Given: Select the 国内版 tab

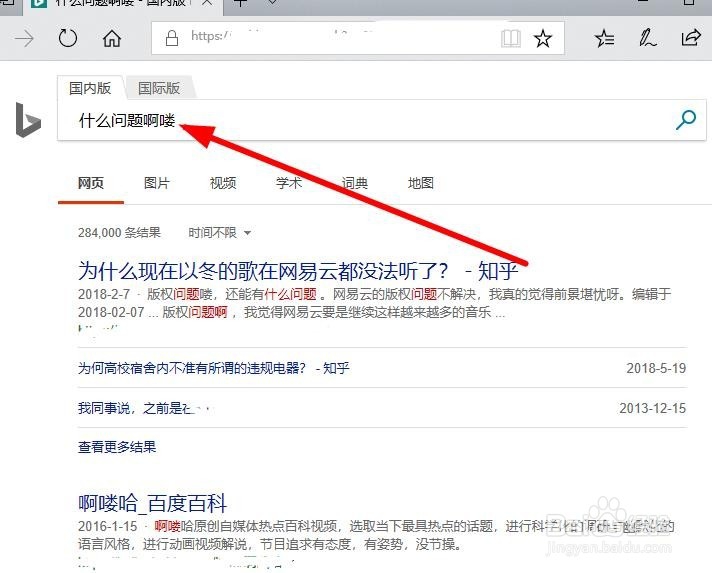Looking at the screenshot, I should coord(90,88).
